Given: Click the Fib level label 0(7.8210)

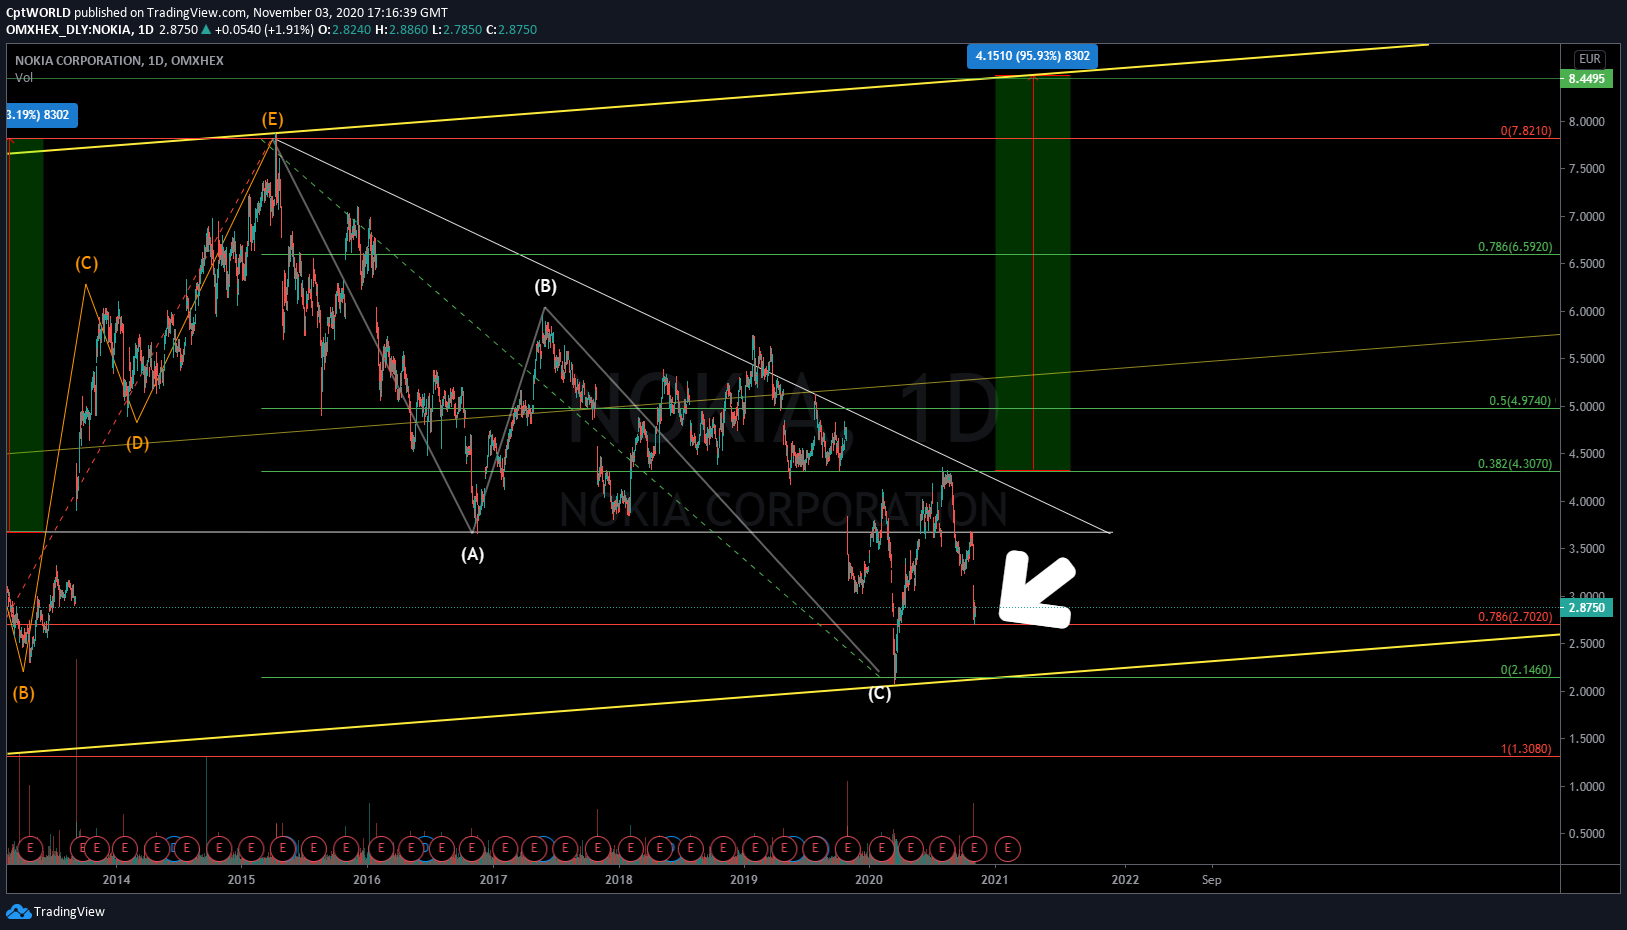Looking at the screenshot, I should click(1526, 131).
